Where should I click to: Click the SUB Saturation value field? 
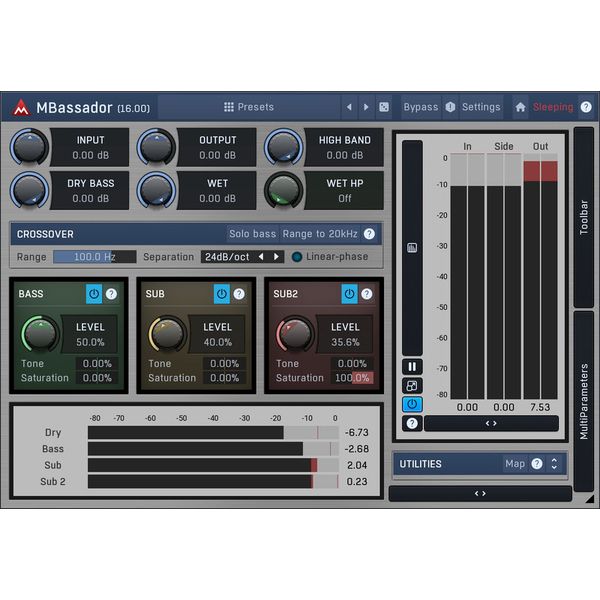pyautogui.click(x=224, y=378)
